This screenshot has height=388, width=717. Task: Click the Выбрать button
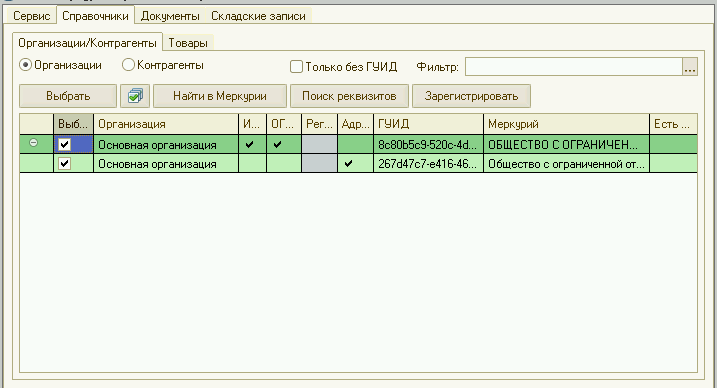coord(68,96)
